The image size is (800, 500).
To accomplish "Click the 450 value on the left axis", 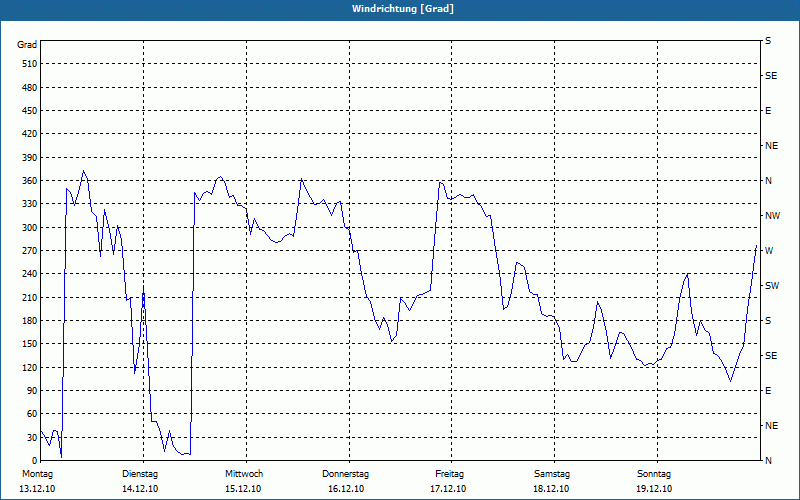I will pyautogui.click(x=29, y=111).
